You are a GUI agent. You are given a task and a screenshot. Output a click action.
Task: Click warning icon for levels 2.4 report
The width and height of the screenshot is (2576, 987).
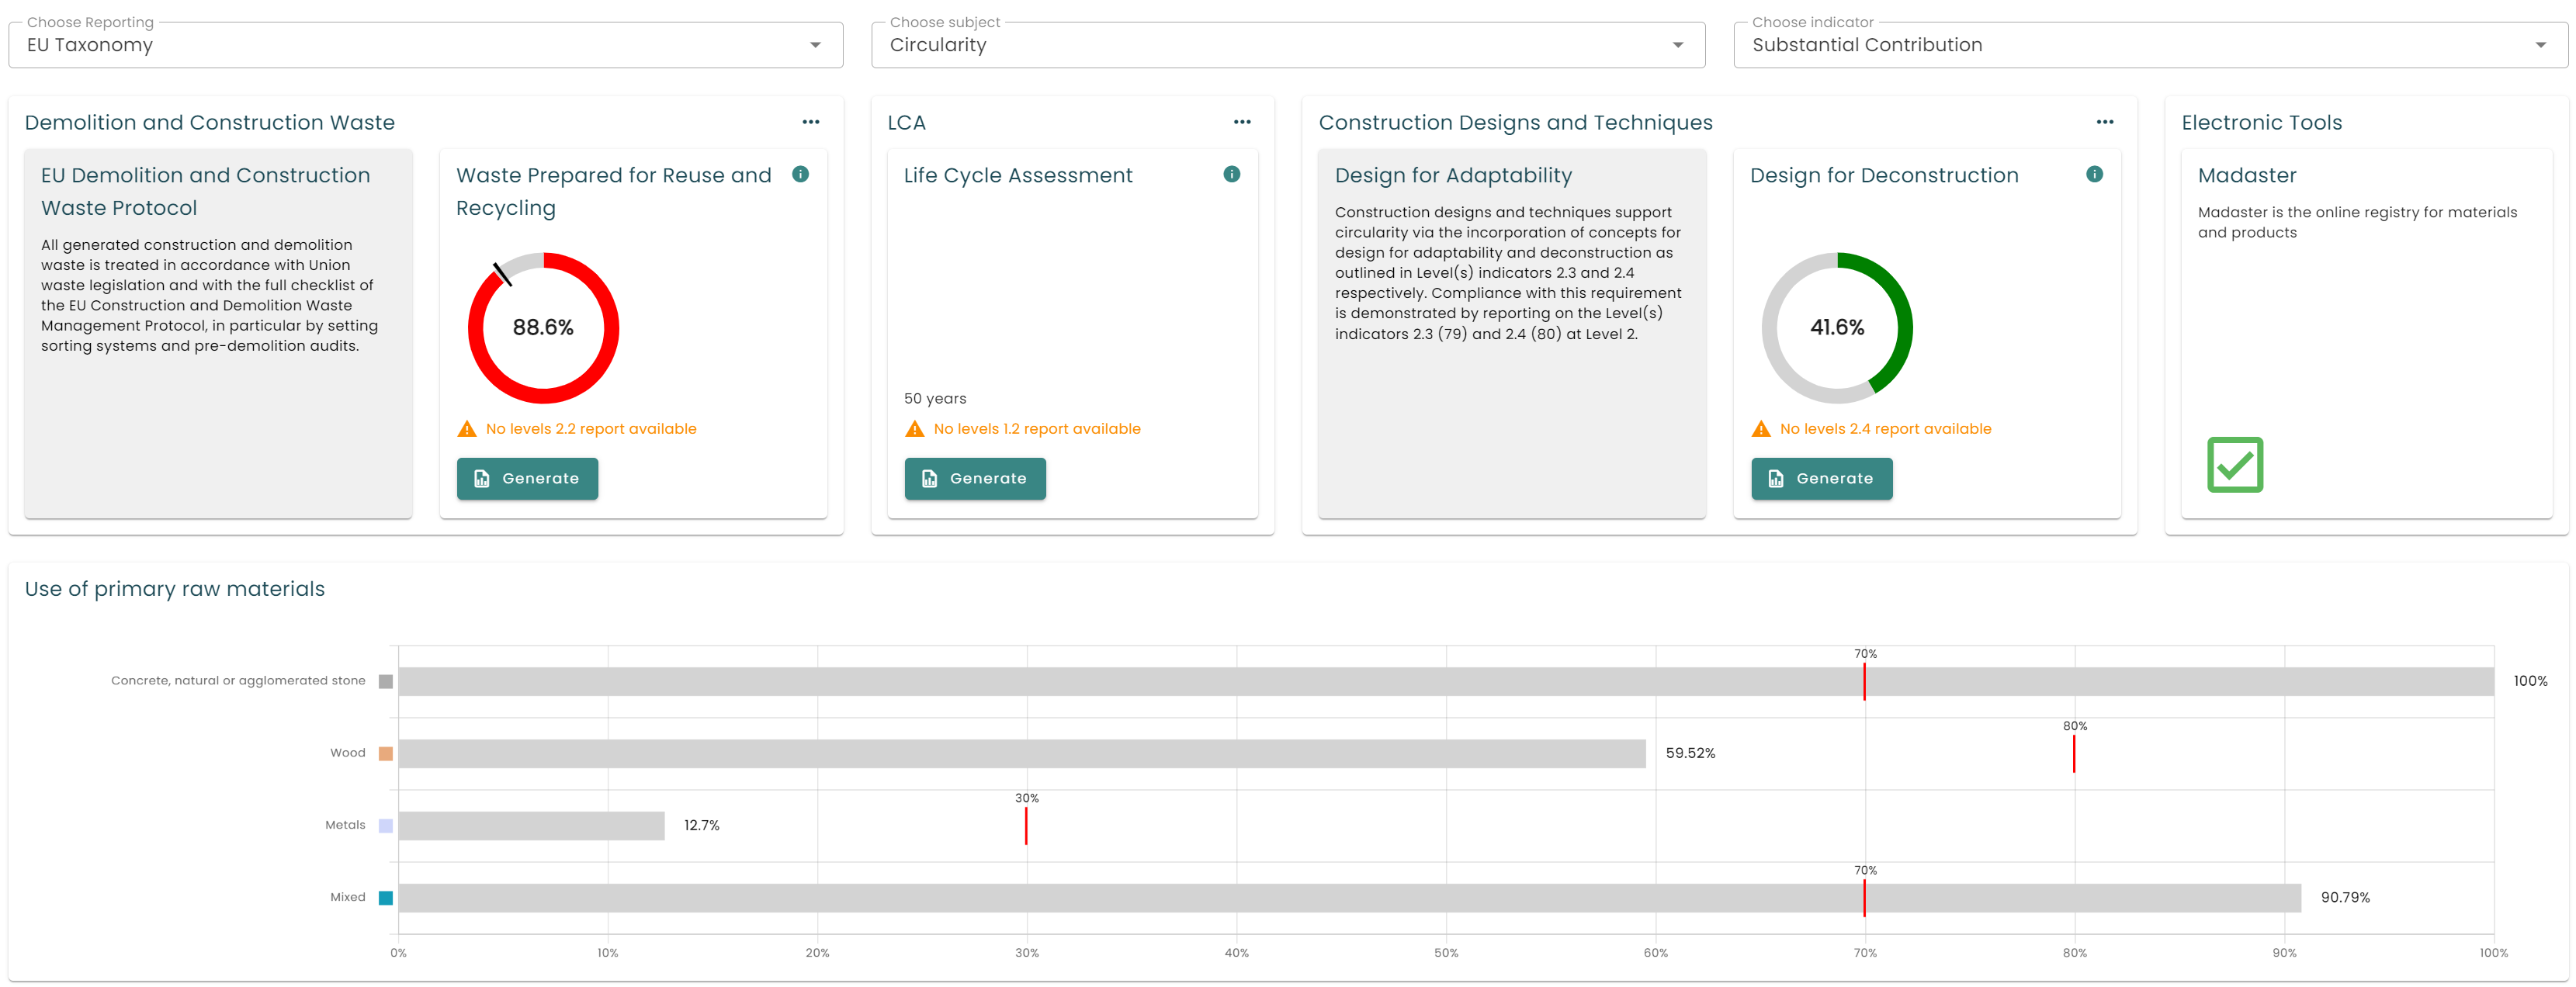1761,429
